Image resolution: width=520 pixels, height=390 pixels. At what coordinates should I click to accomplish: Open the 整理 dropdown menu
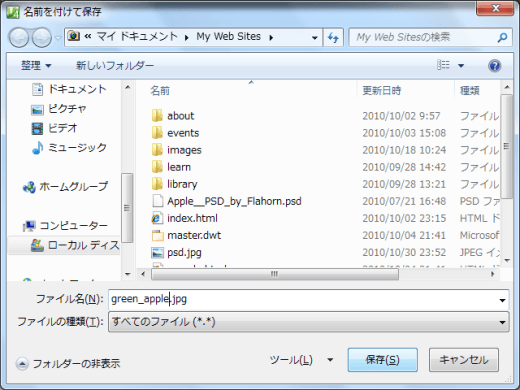36,65
